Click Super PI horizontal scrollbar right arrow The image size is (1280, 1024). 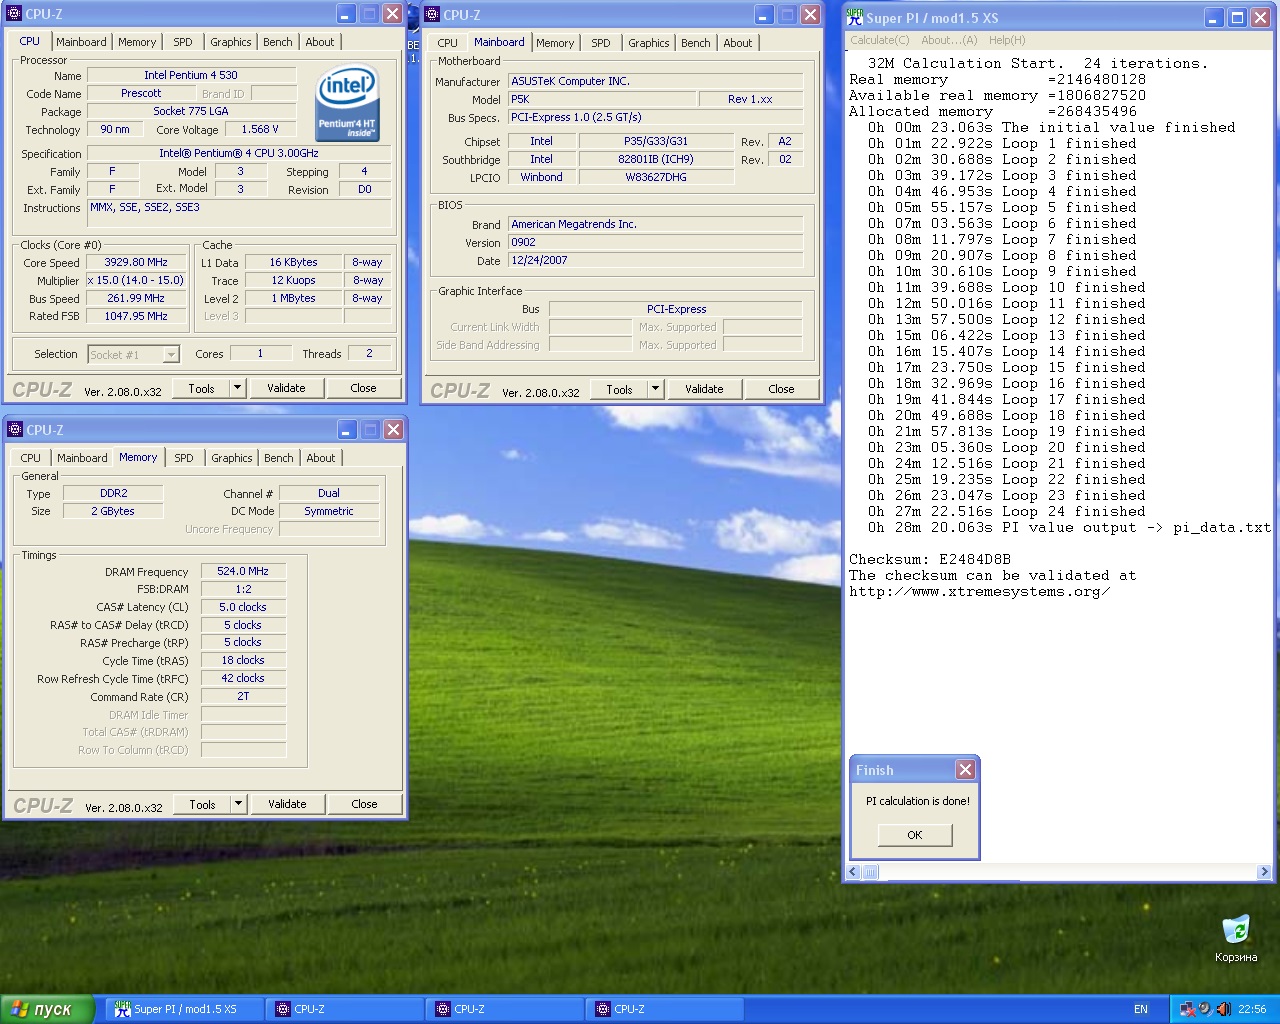pyautogui.click(x=1265, y=872)
